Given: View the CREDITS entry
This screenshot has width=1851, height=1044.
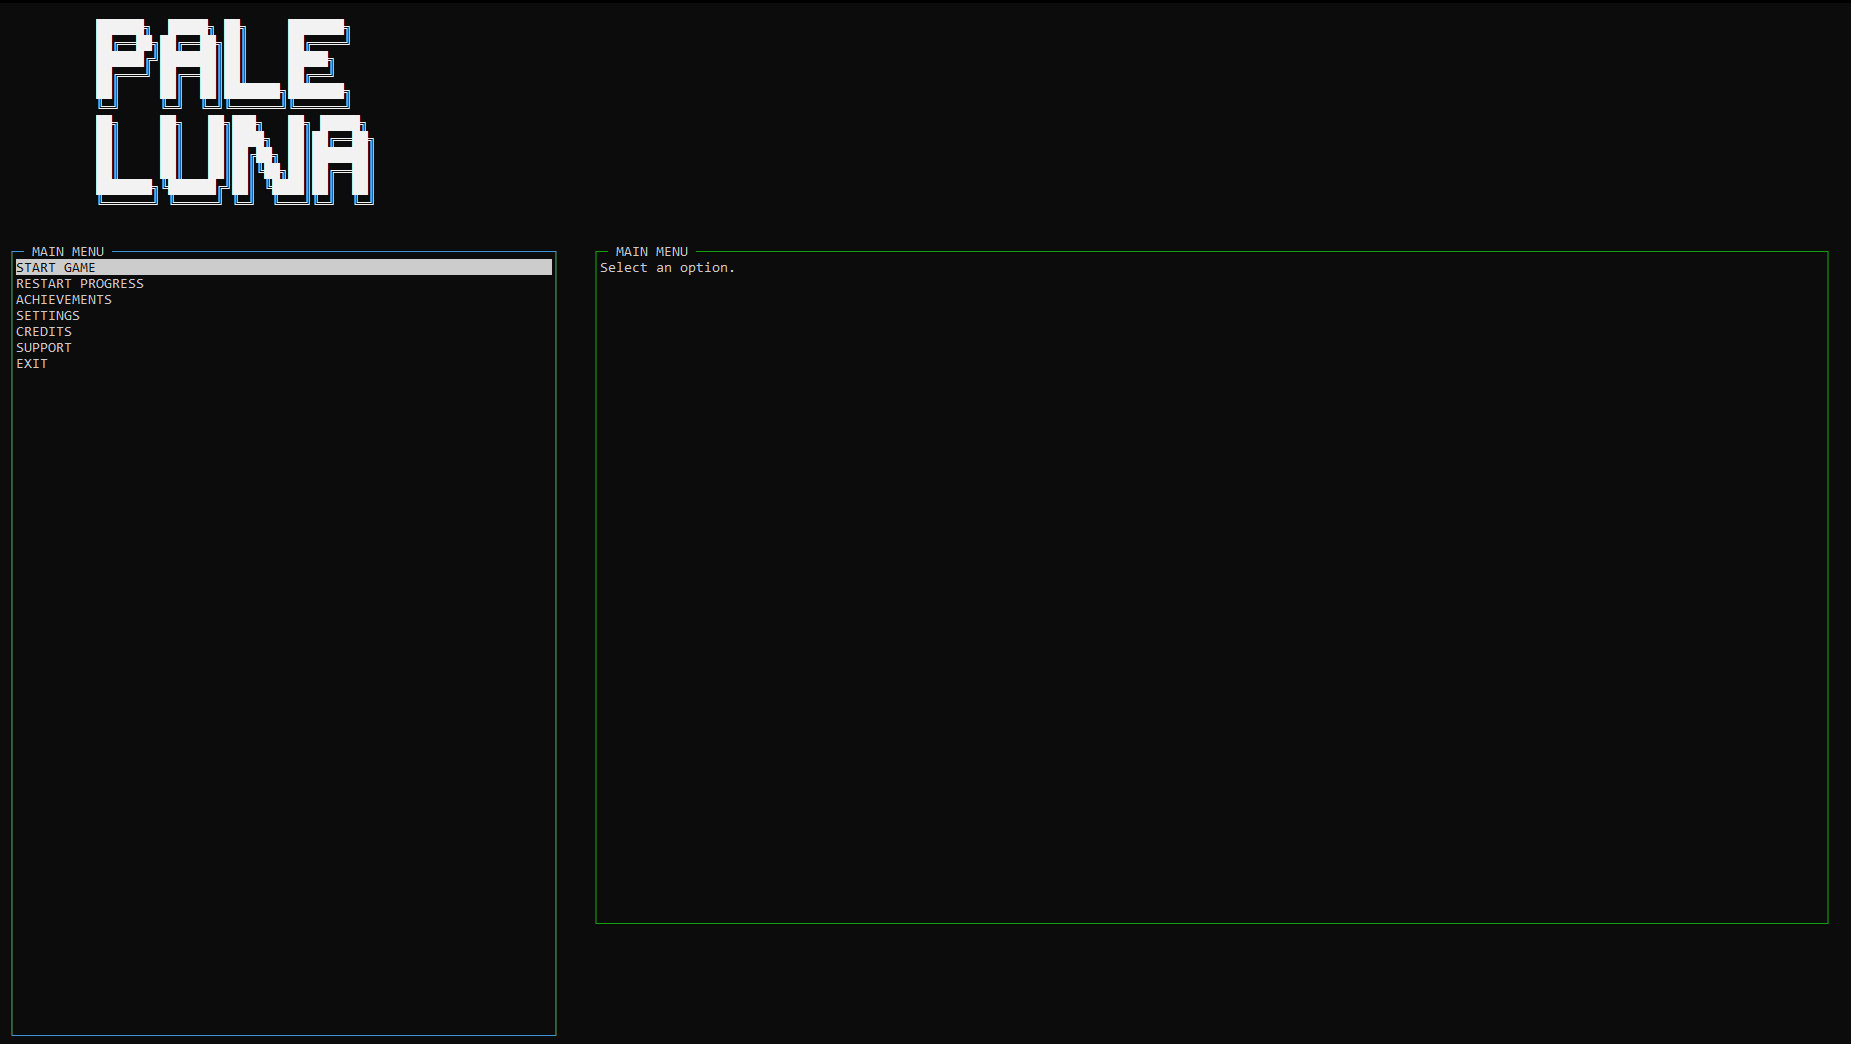Looking at the screenshot, I should (x=44, y=332).
